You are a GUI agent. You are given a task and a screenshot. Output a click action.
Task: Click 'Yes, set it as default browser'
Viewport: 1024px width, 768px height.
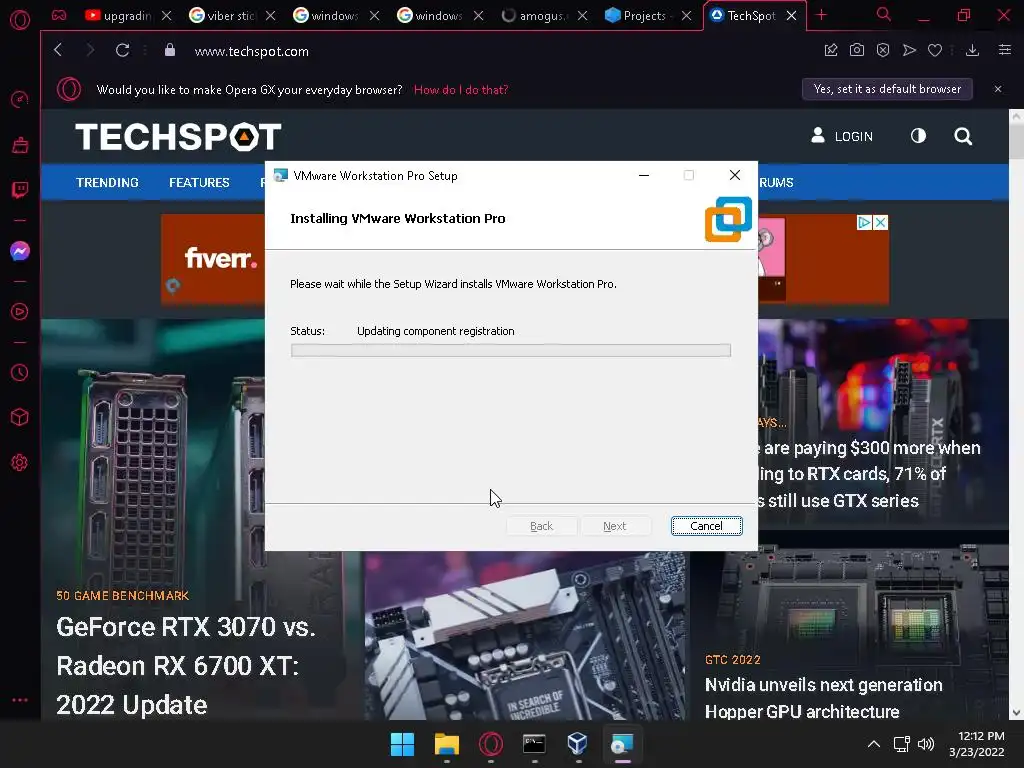[887, 89]
